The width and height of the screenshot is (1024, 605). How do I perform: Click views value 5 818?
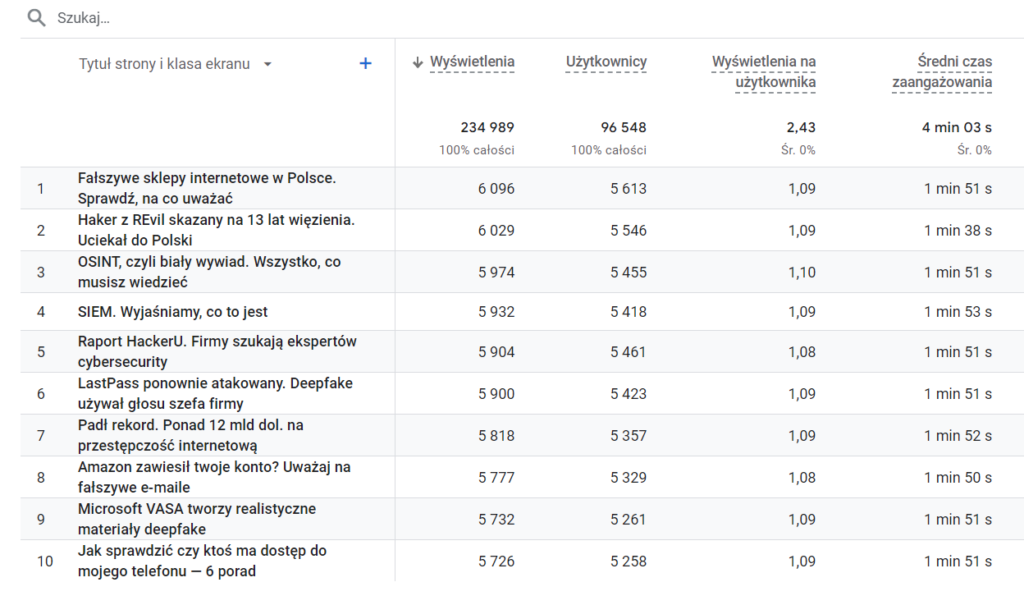(496, 436)
